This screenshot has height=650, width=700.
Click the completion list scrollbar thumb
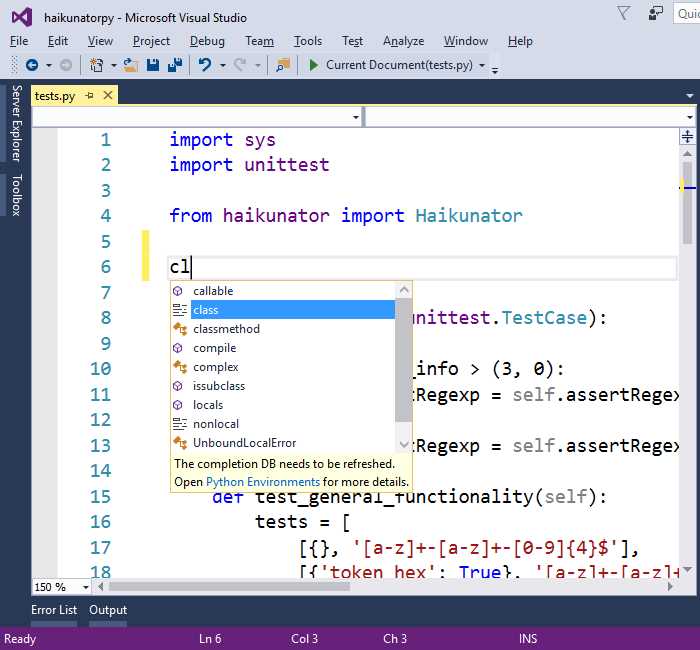tap(404, 360)
